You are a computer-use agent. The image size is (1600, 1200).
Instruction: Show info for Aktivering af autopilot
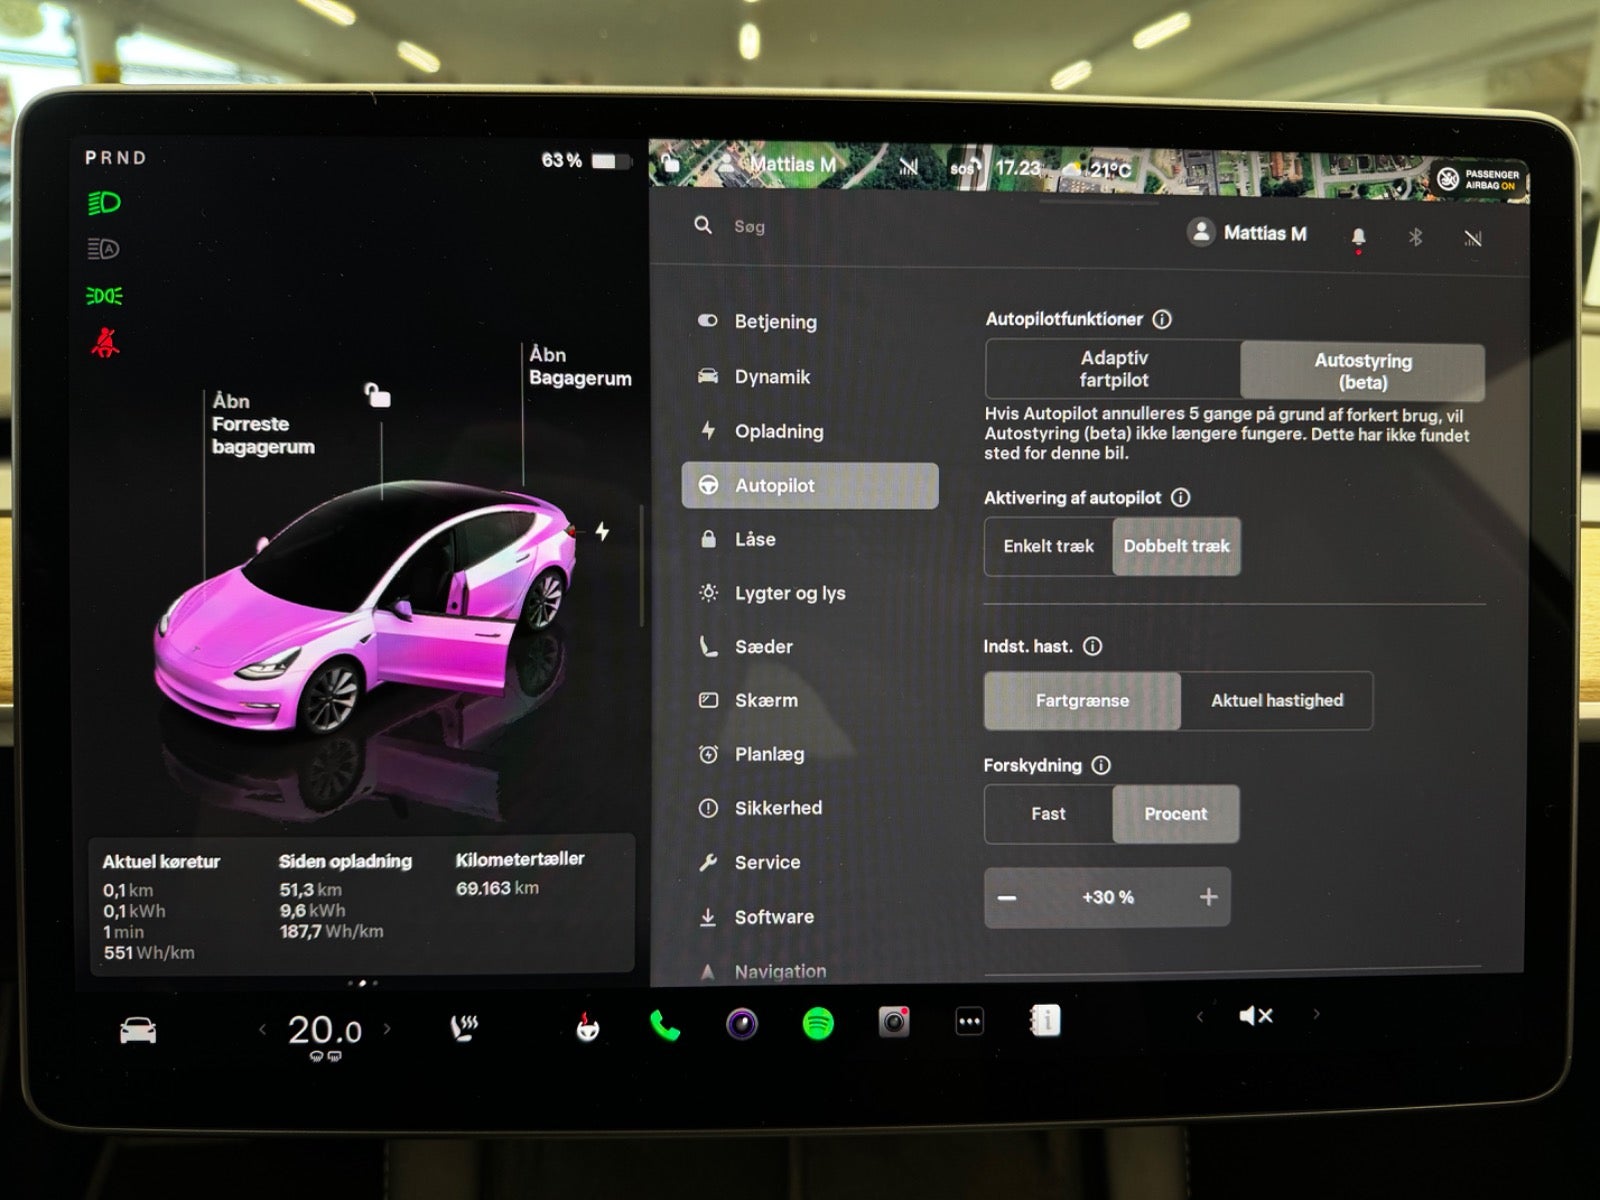tap(1181, 497)
